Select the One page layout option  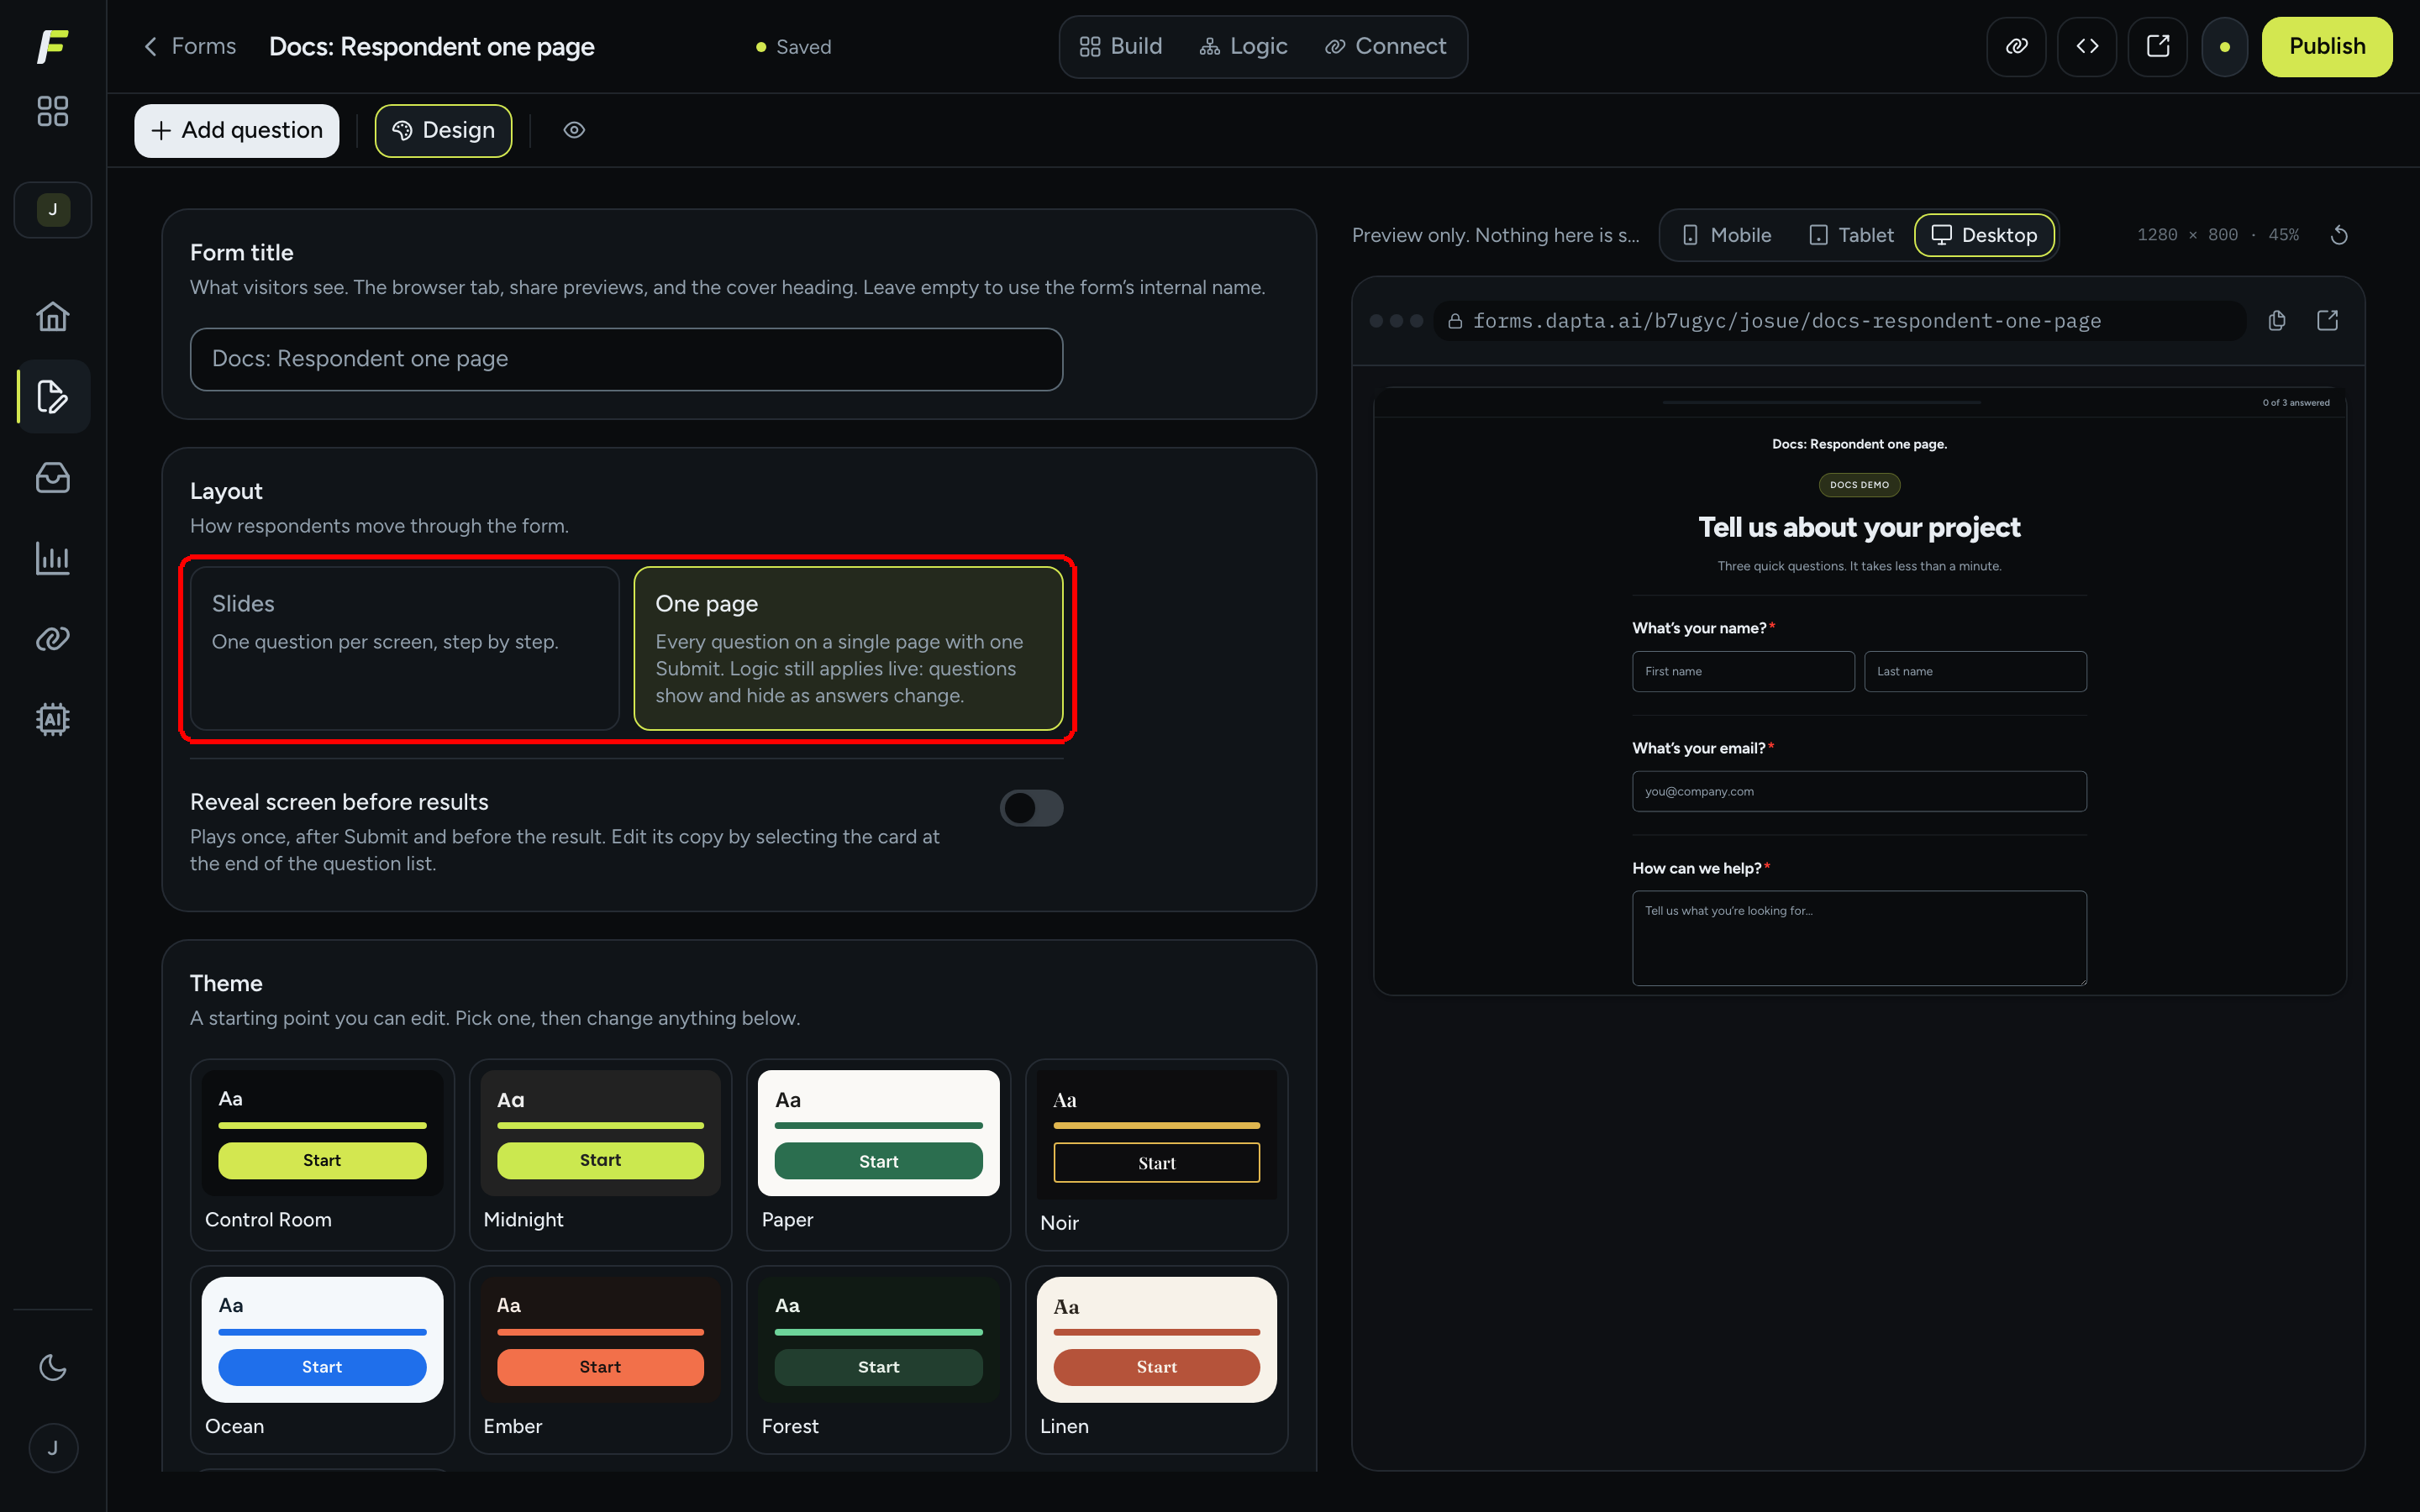[848, 648]
